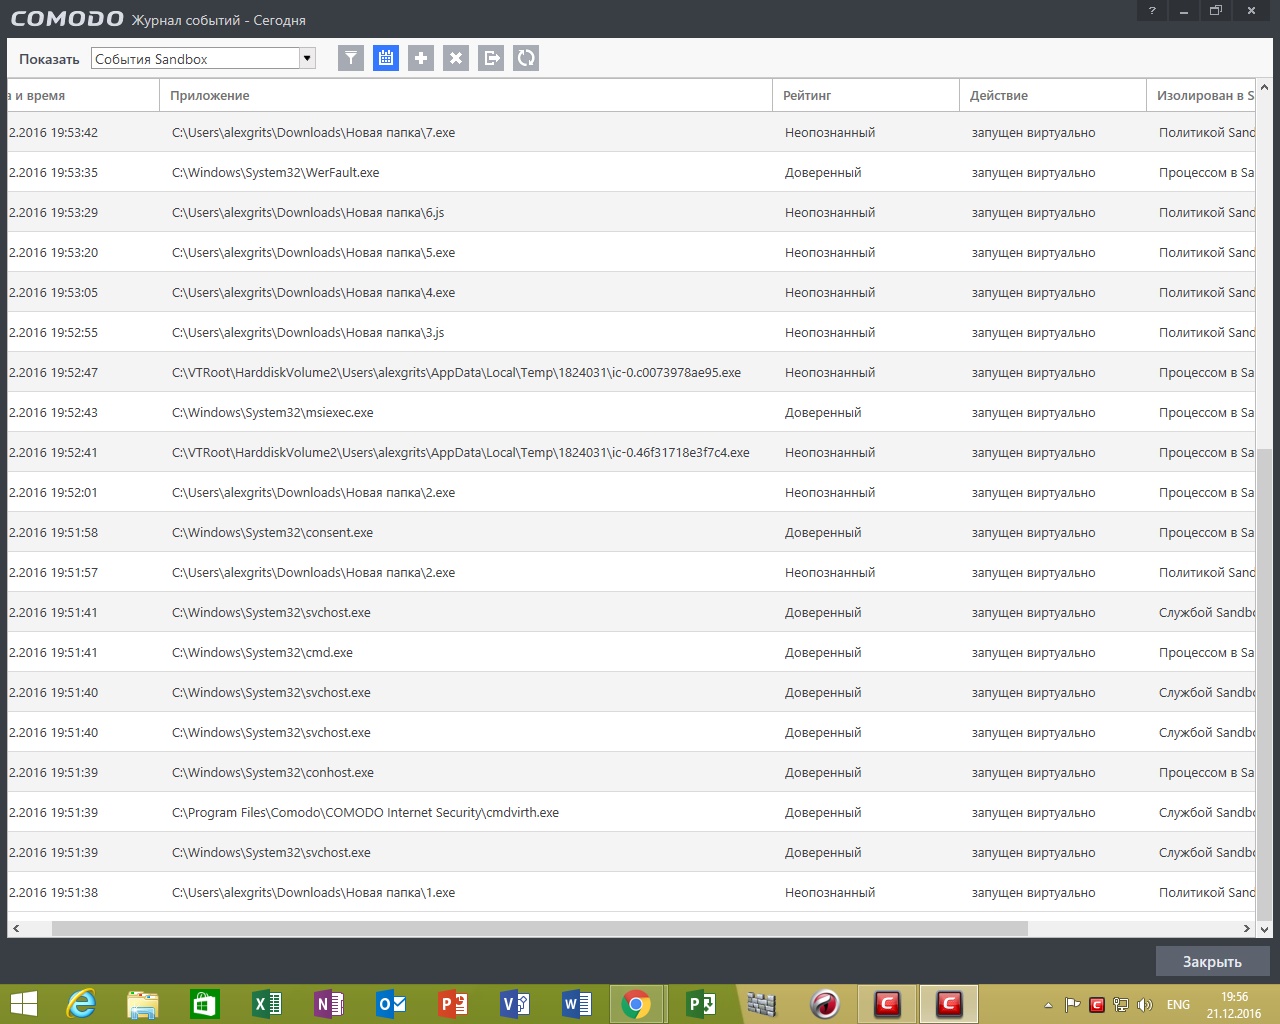Select the consent.exe log entry
Screen dimensions: 1280x1024
631,532
